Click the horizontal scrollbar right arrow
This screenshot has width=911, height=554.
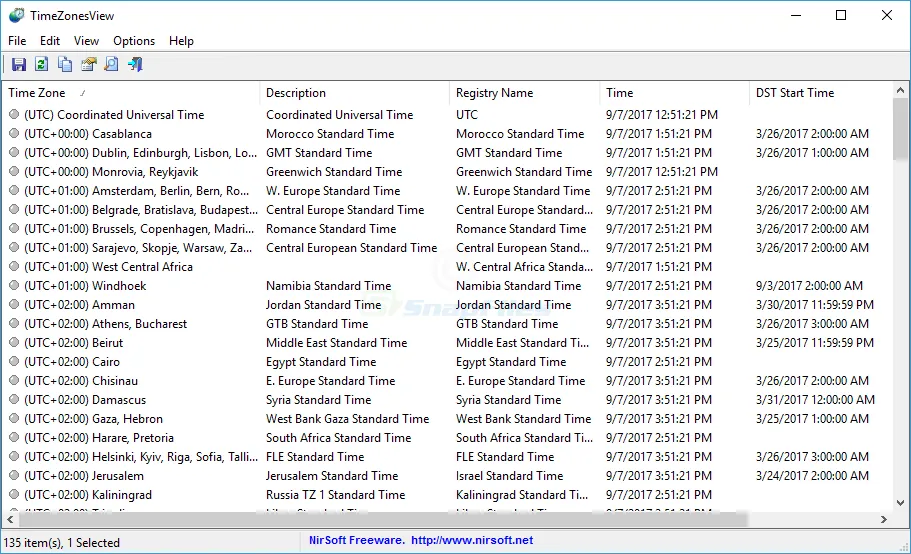pos(884,519)
